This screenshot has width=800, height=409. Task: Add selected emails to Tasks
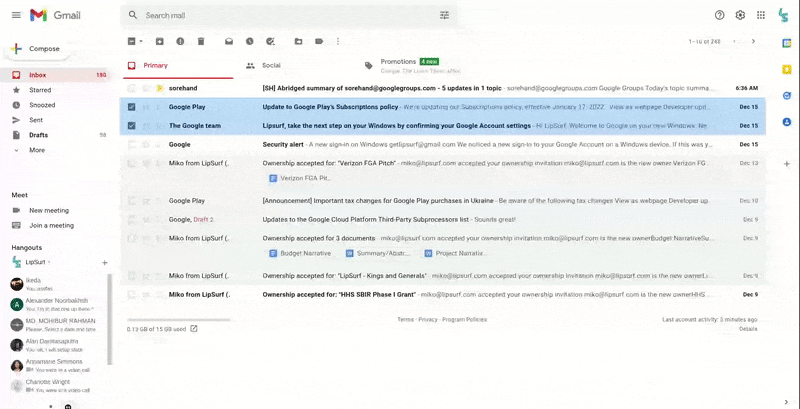coord(270,41)
